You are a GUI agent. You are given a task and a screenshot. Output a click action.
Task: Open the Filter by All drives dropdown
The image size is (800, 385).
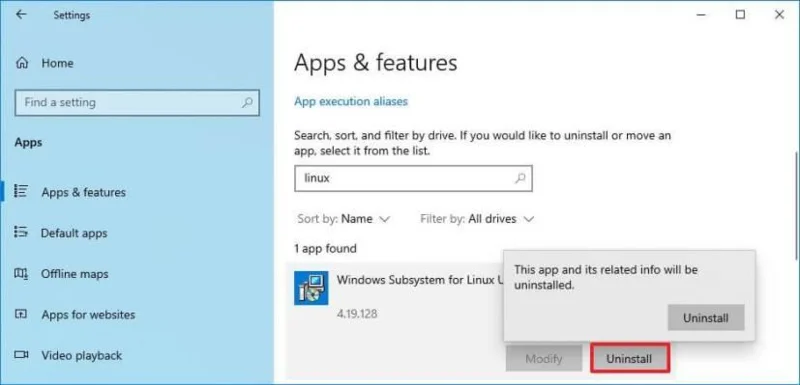477,219
